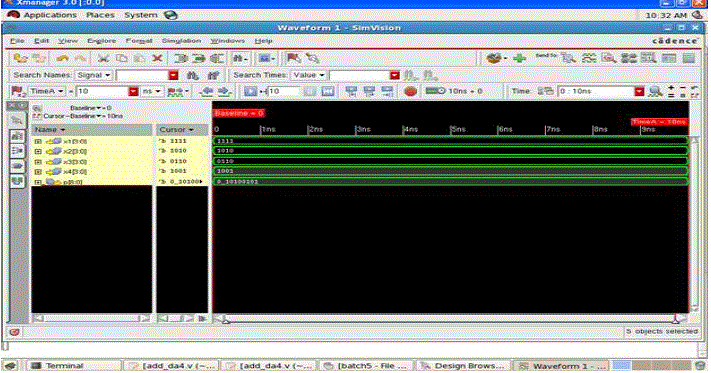This screenshot has width=711, height=373.
Task: Open the Simulation menu
Action: 181,41
